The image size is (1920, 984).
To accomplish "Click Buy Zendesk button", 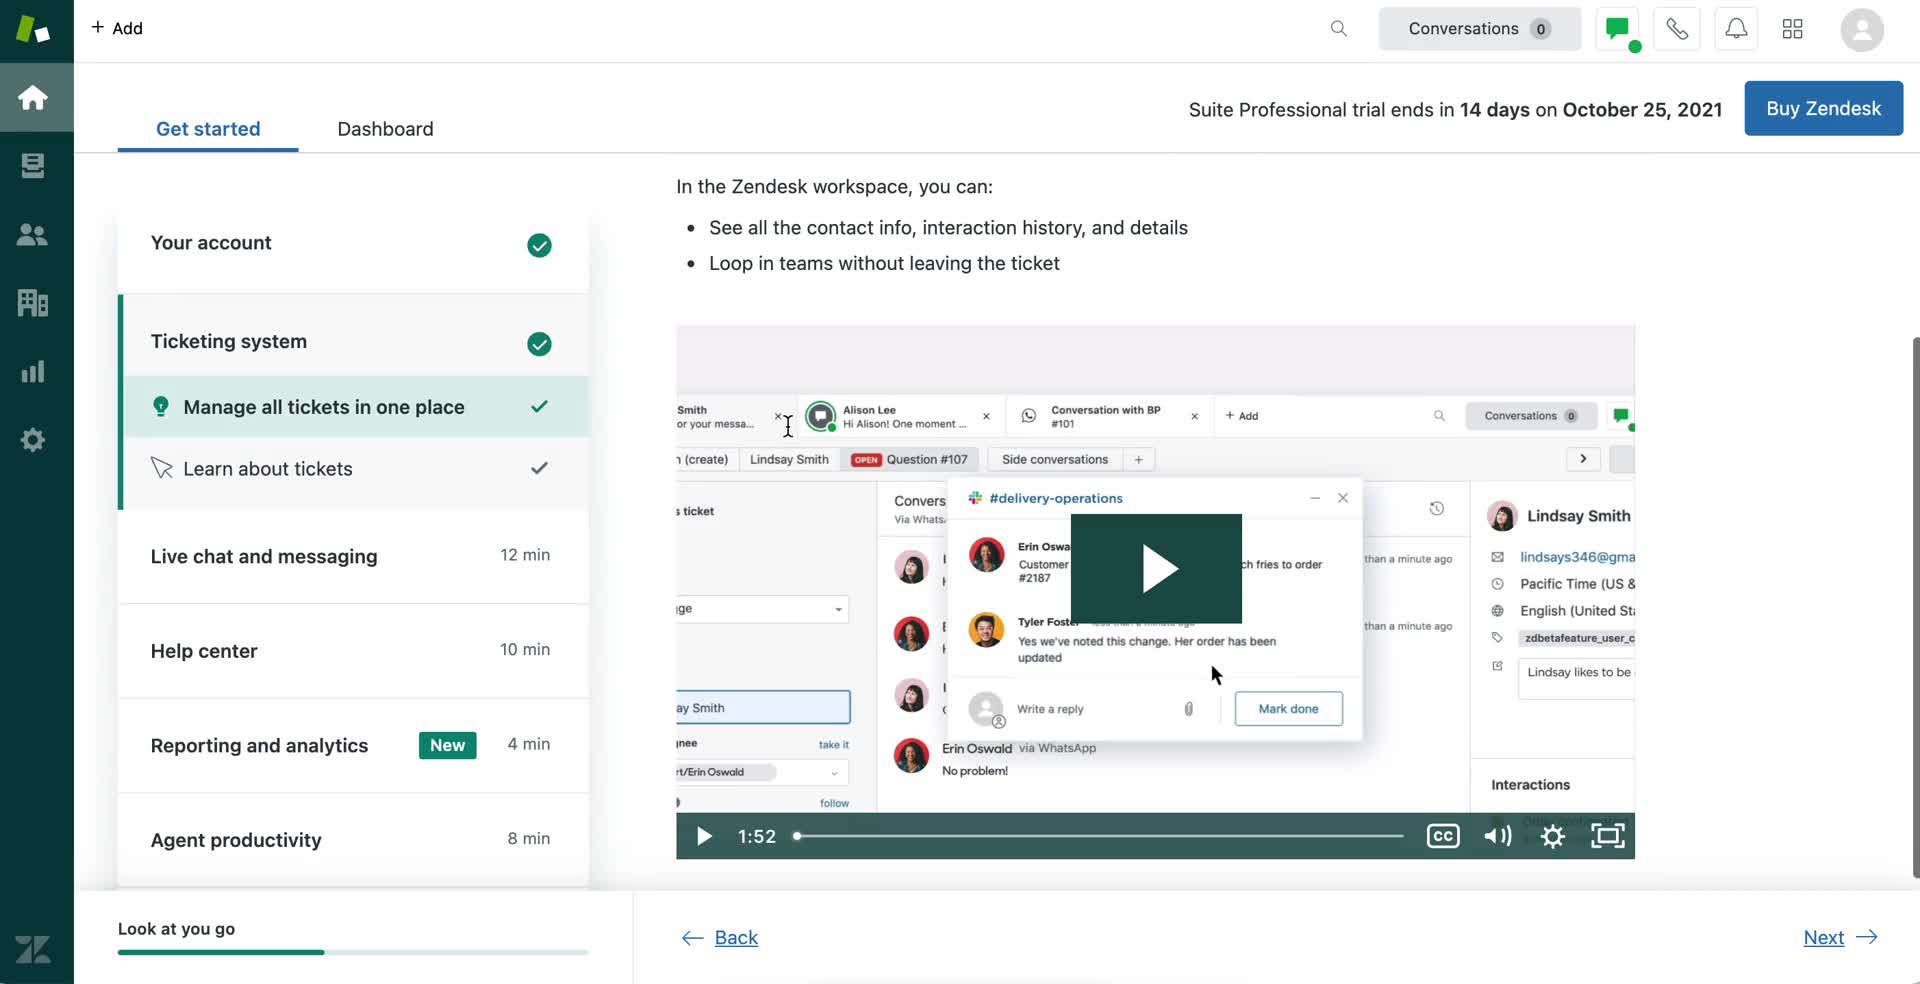I will point(1823,108).
